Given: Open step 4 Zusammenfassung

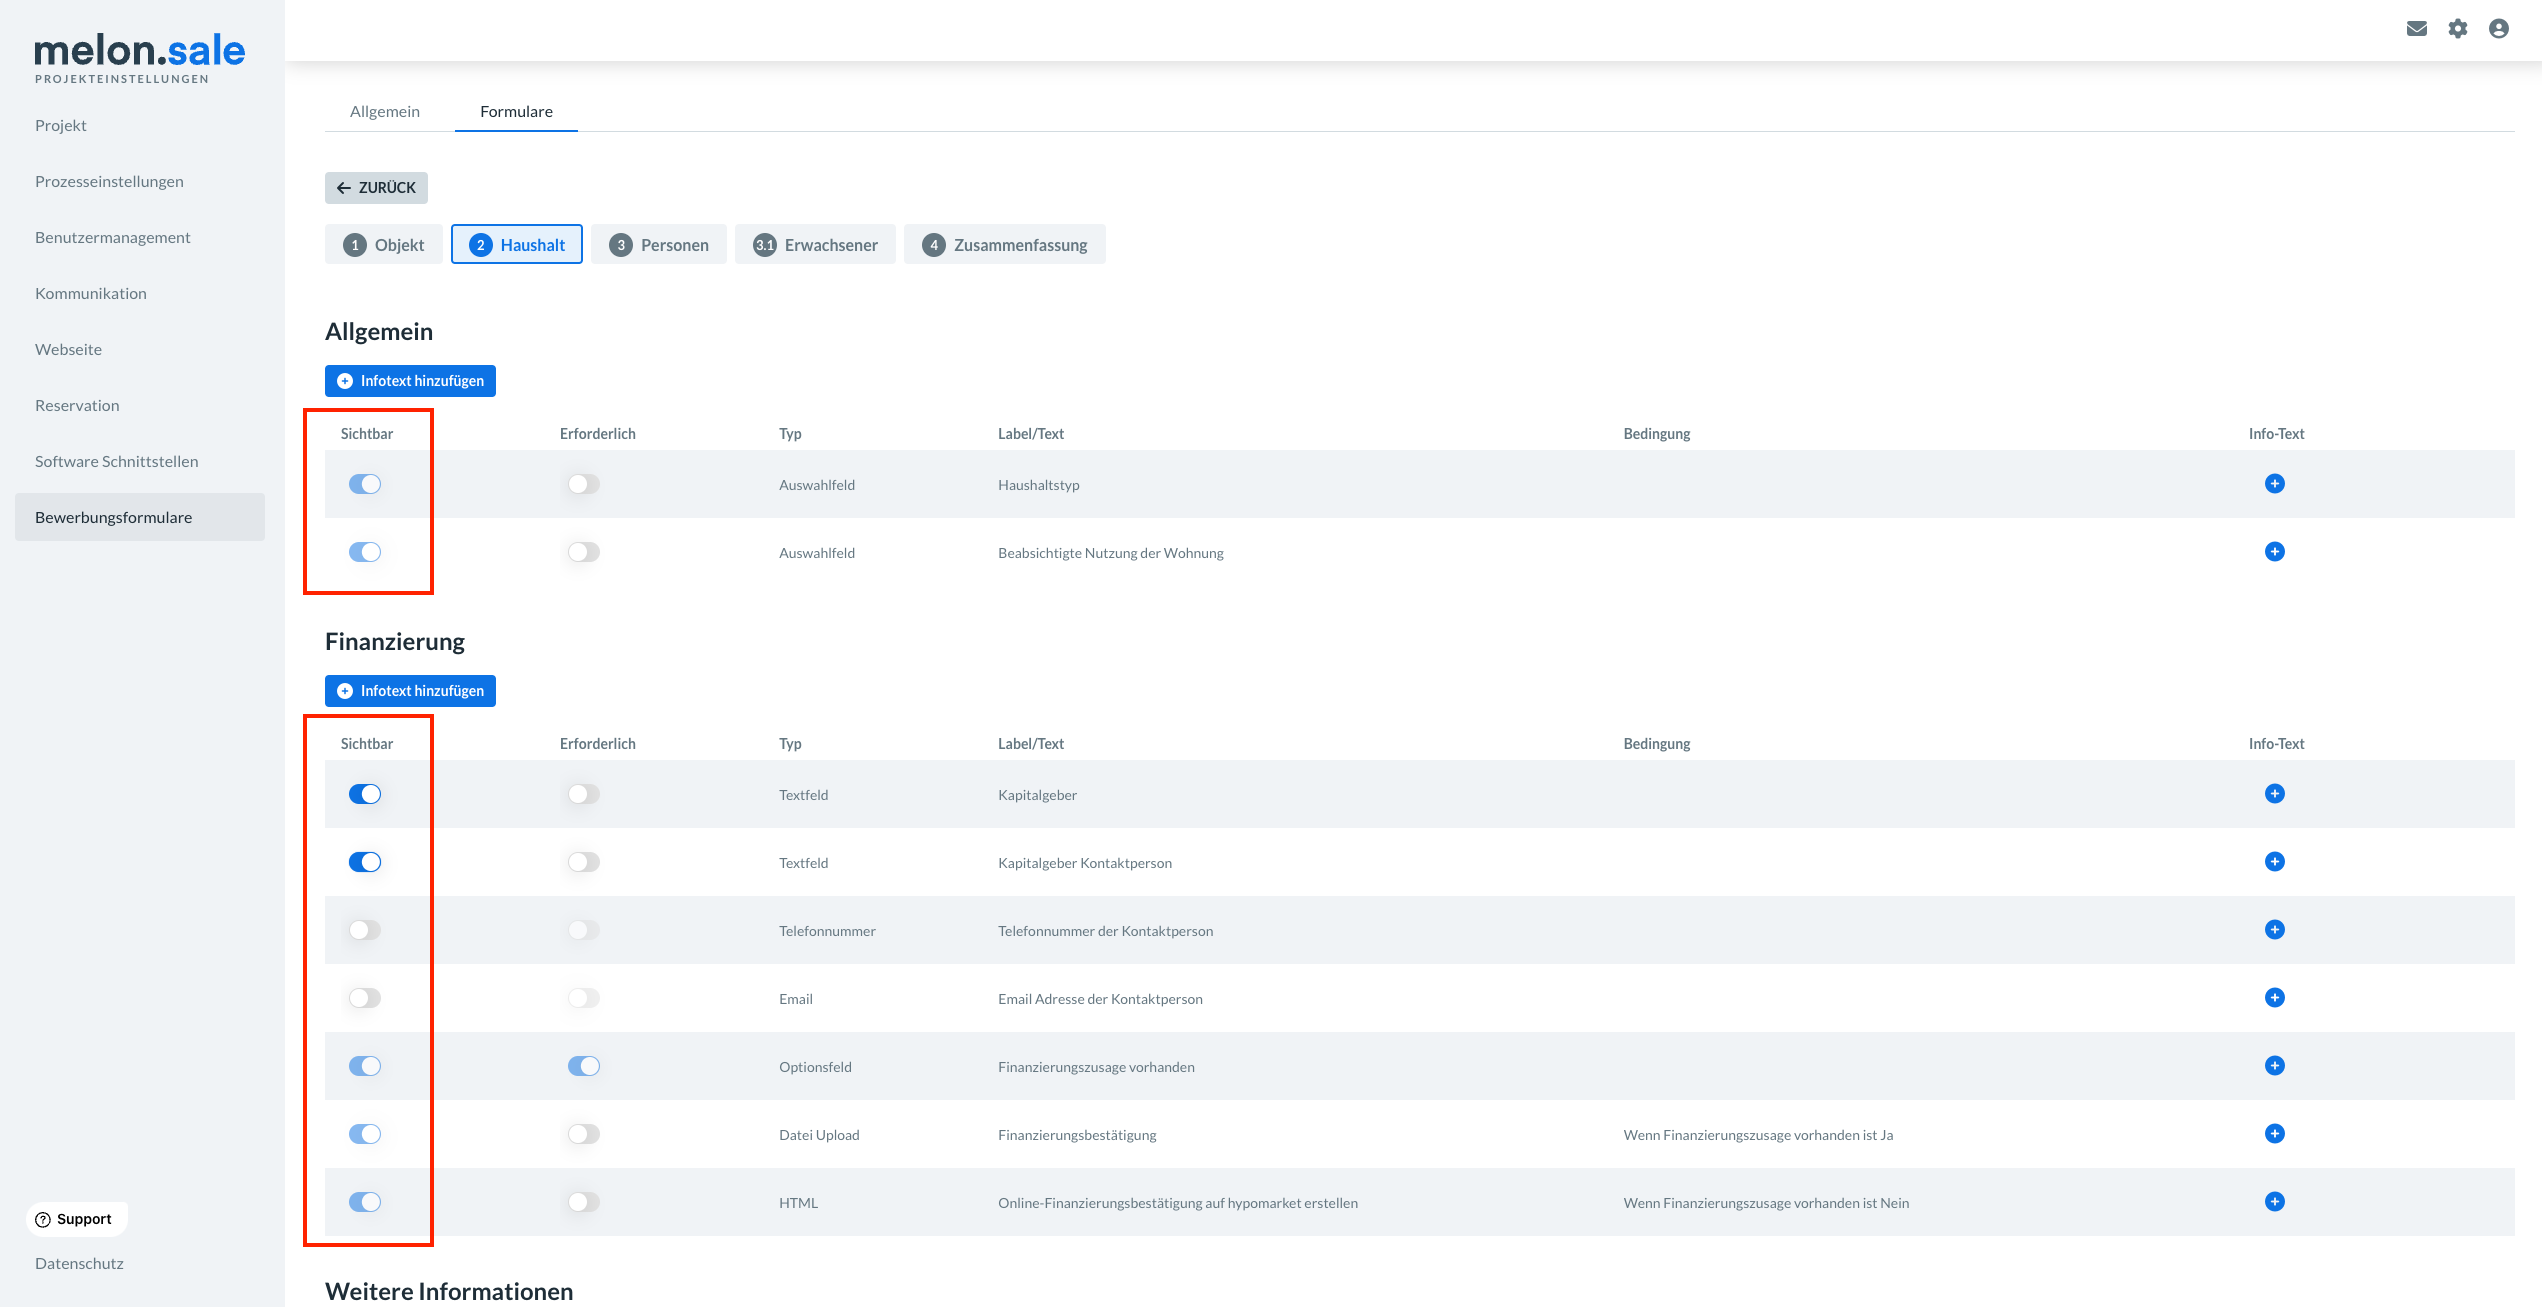Looking at the screenshot, I should pyautogui.click(x=1004, y=245).
